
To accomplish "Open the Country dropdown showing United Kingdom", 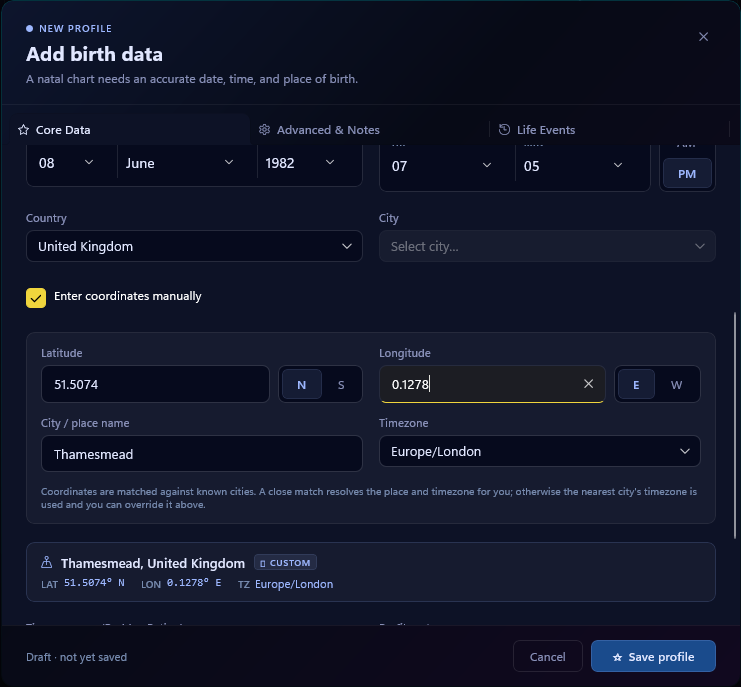I will click(x=194, y=246).
